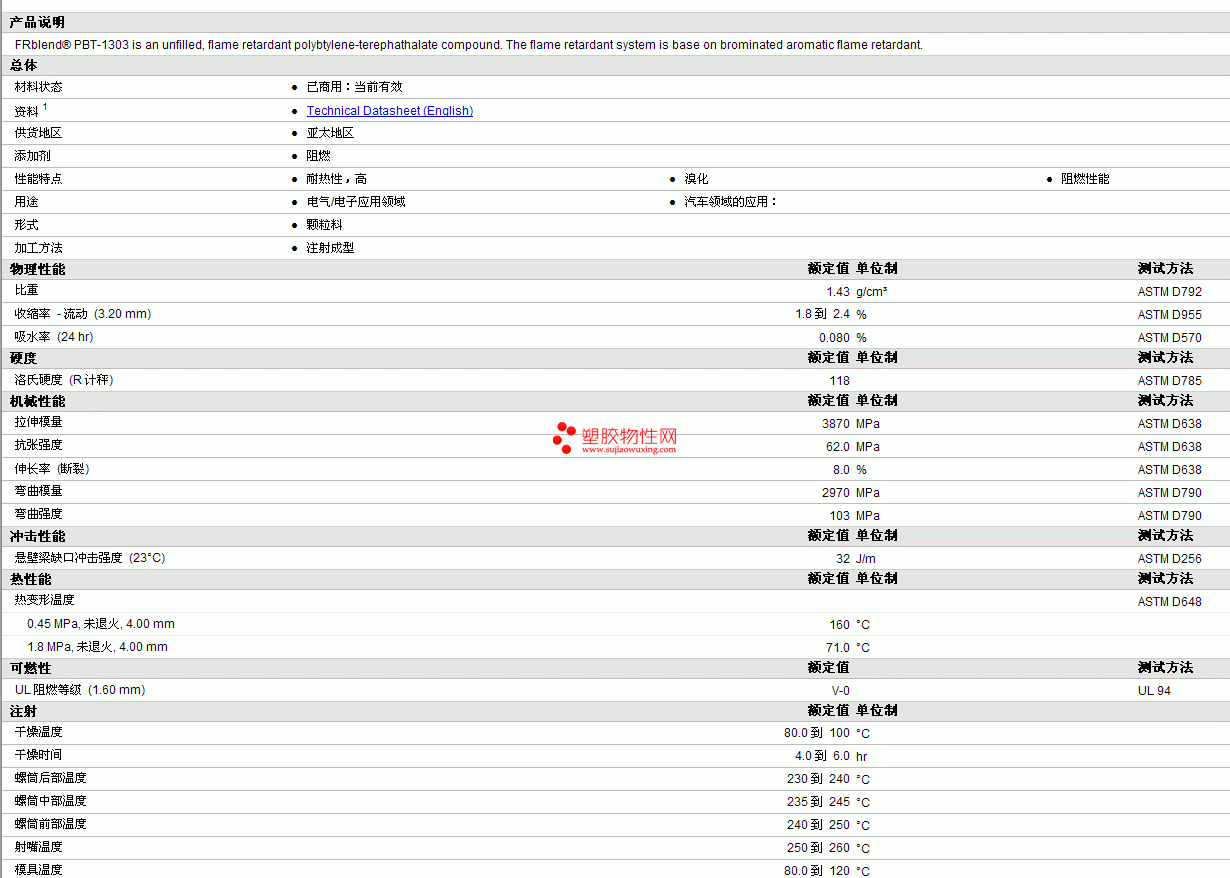Image resolution: width=1230 pixels, height=878 pixels.
Task: Click the 电气/电子应用领域 use entry
Action: [356, 202]
